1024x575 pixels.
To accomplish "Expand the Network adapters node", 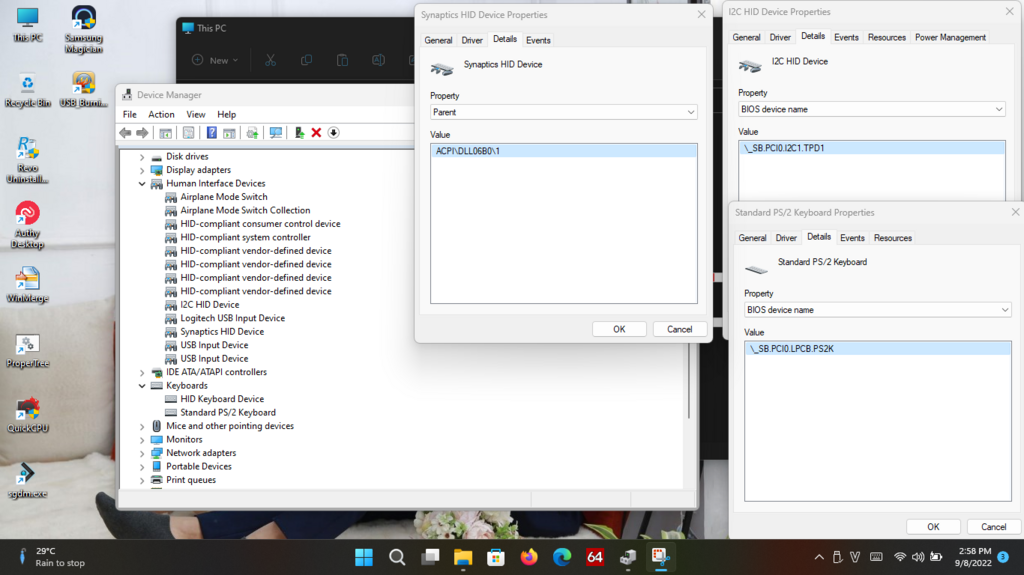I will click(142, 453).
